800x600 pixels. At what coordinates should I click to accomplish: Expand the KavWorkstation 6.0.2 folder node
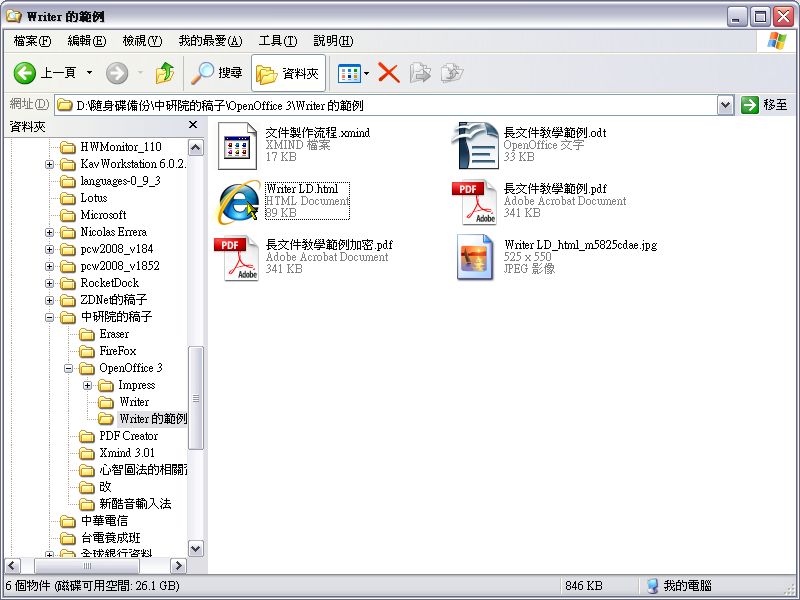coord(49,164)
